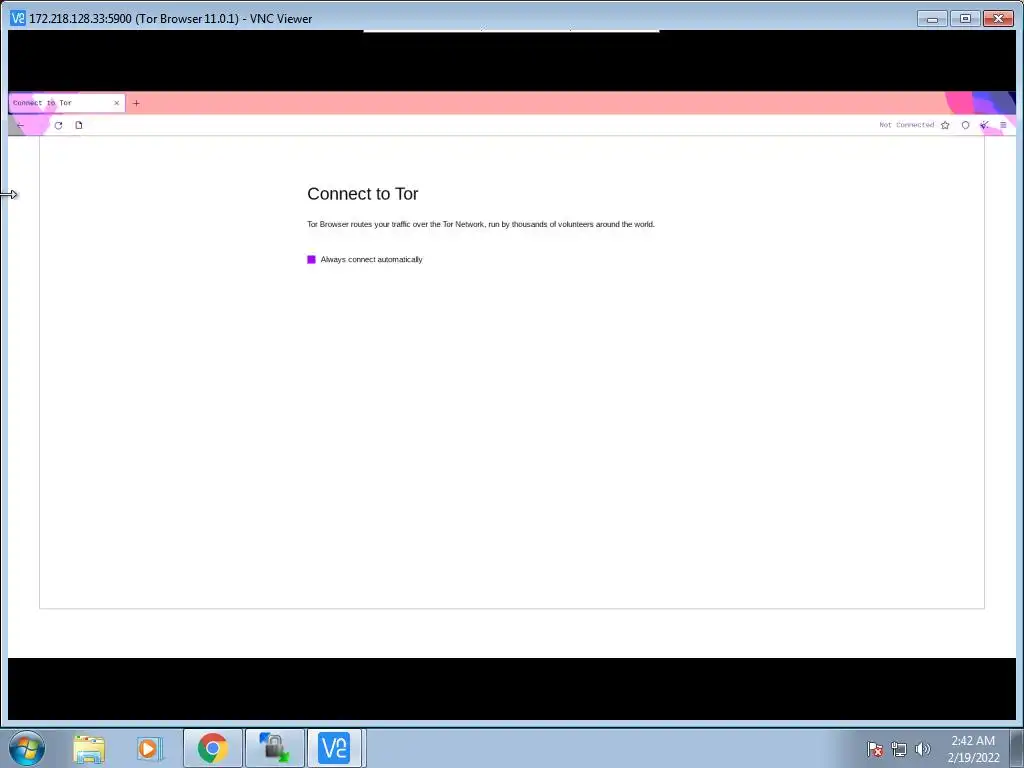Bookmark the page with the star icon

tap(945, 125)
